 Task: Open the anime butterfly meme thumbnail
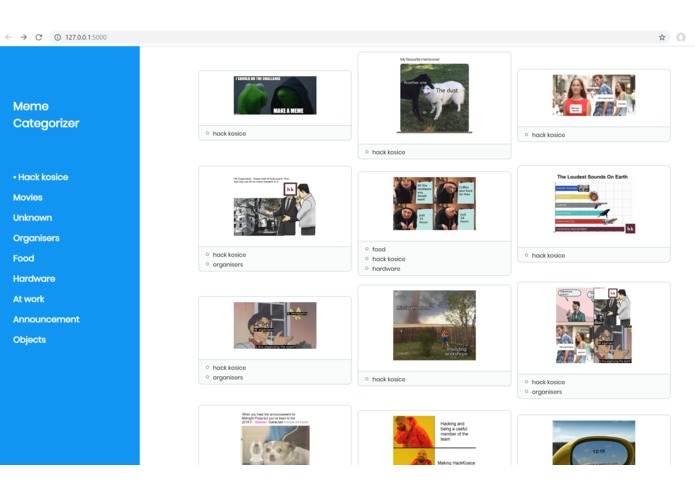275,326
